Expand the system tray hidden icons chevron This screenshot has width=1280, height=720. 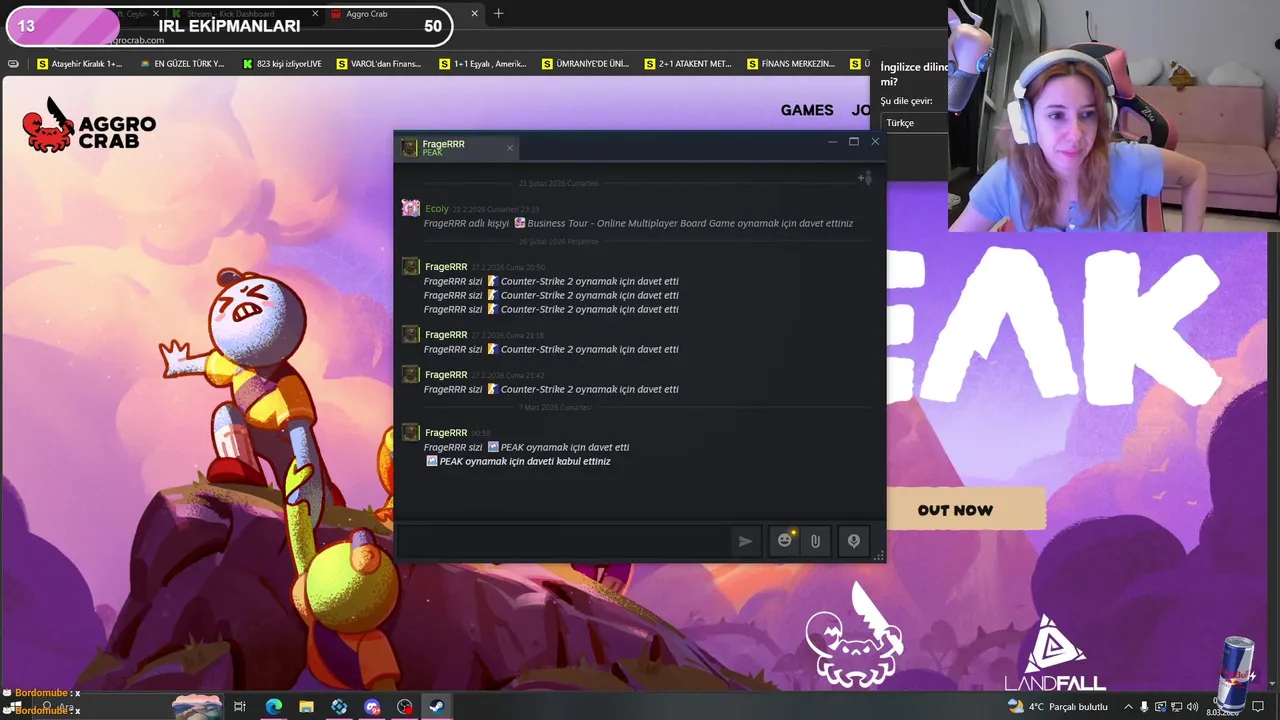tap(1128, 707)
